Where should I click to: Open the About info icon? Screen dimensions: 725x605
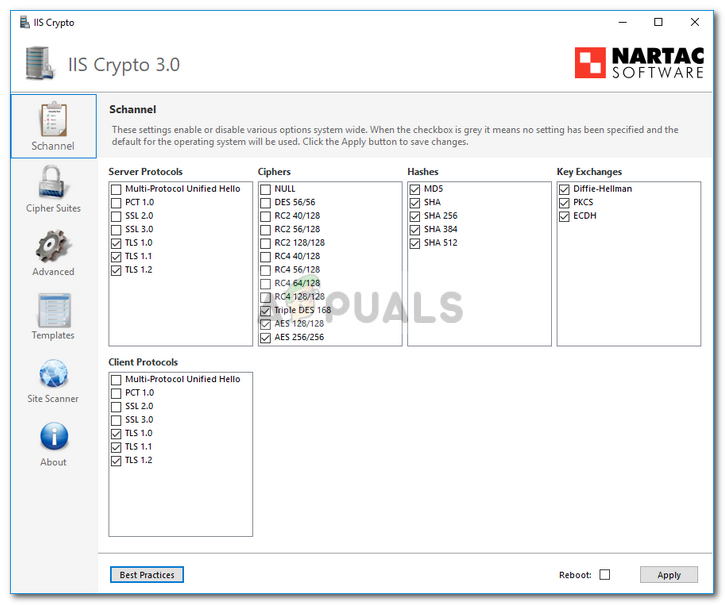(54, 436)
